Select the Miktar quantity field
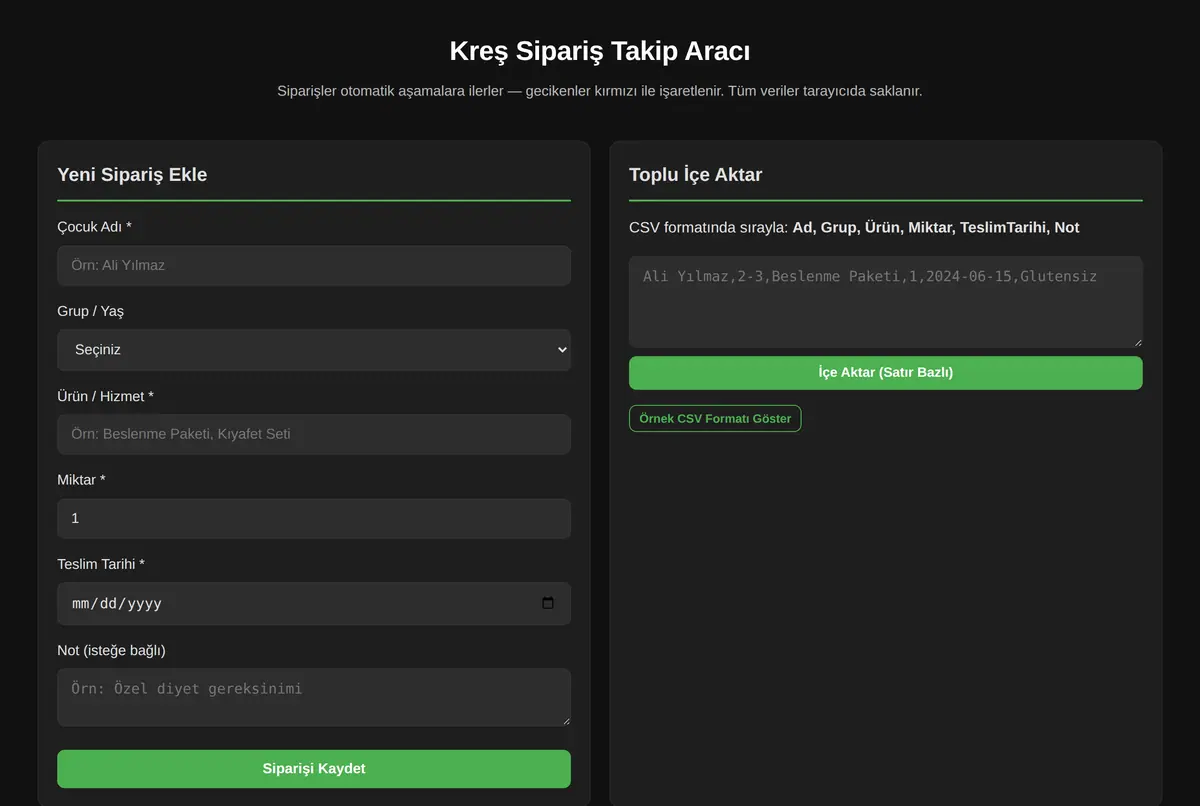 pos(314,518)
